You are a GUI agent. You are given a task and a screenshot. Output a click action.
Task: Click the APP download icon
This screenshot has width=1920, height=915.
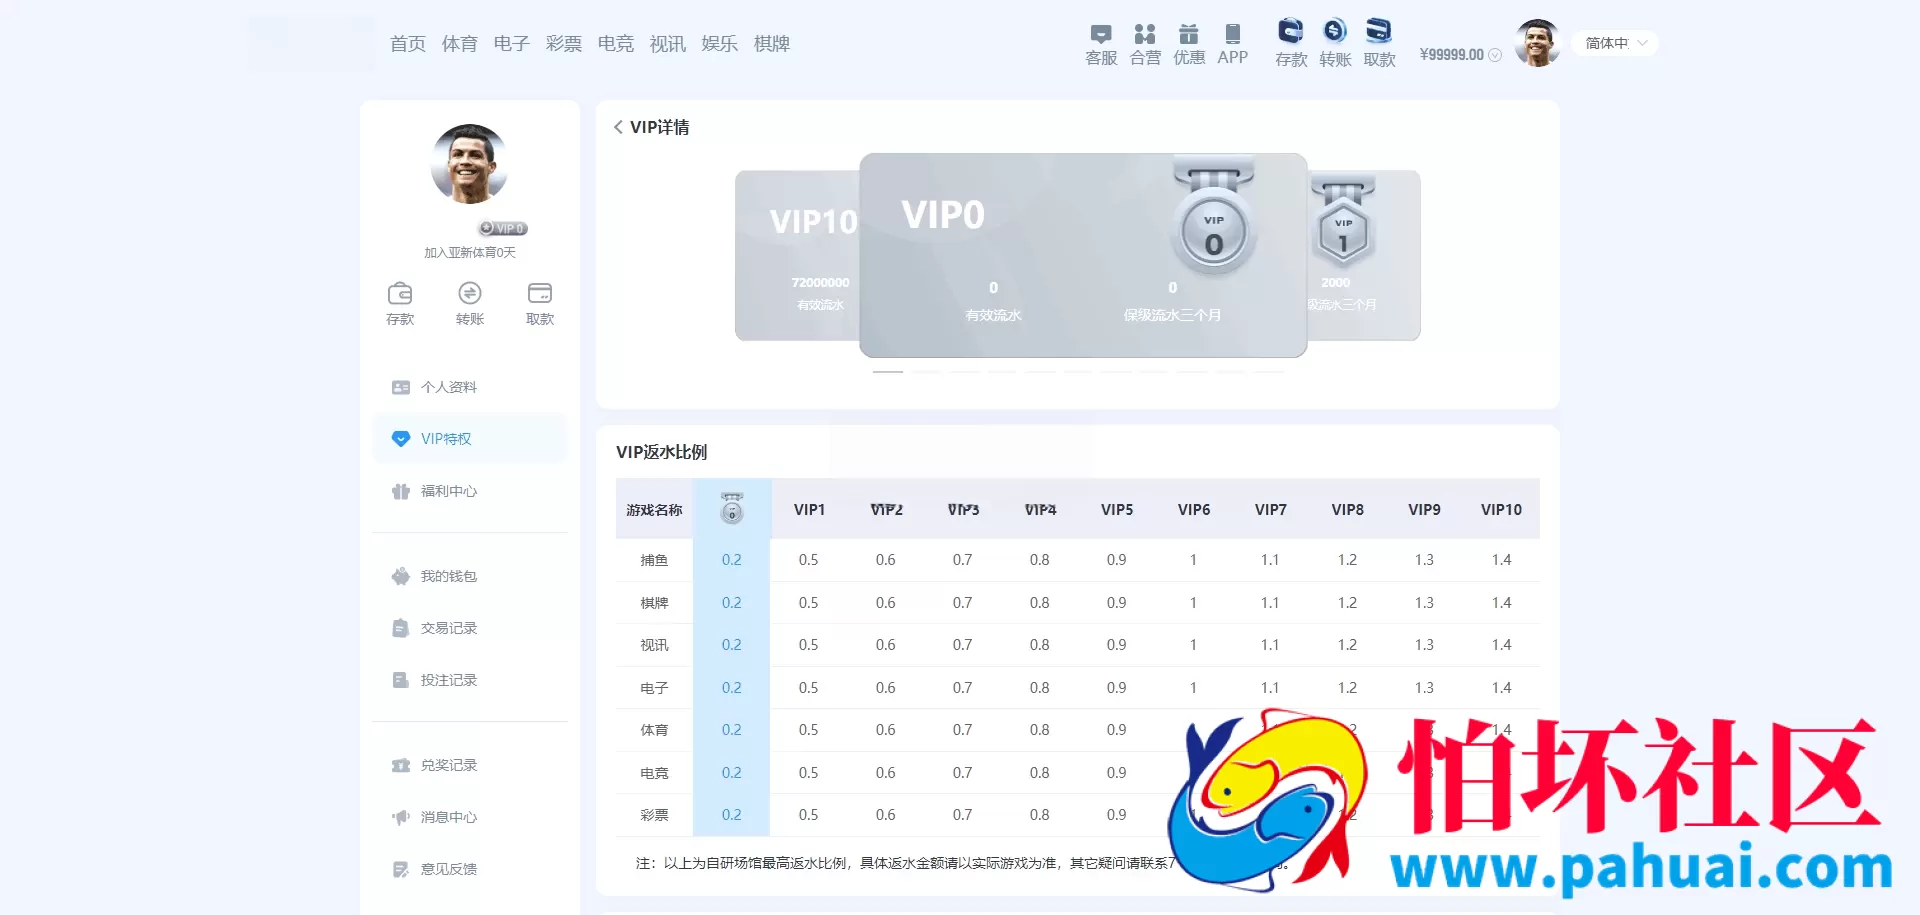(x=1233, y=45)
